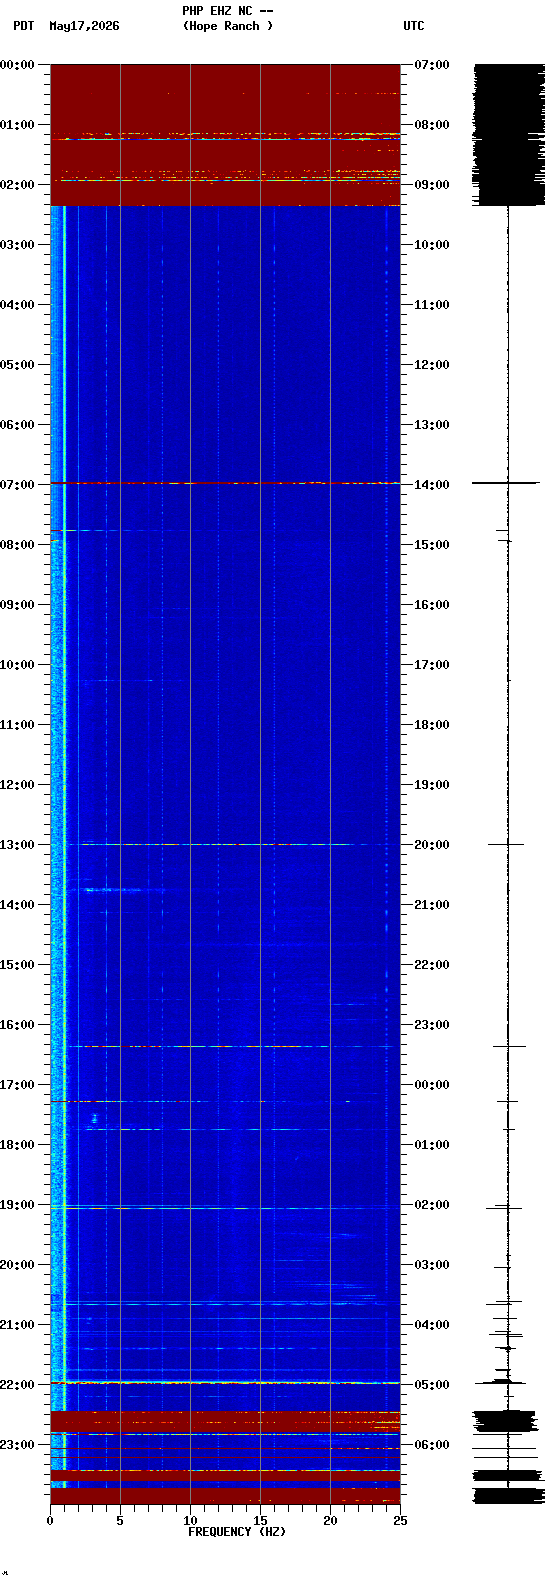Click the '23:00' label on the UTC axis
This screenshot has height=1584, width=552.
[x=432, y=1025]
